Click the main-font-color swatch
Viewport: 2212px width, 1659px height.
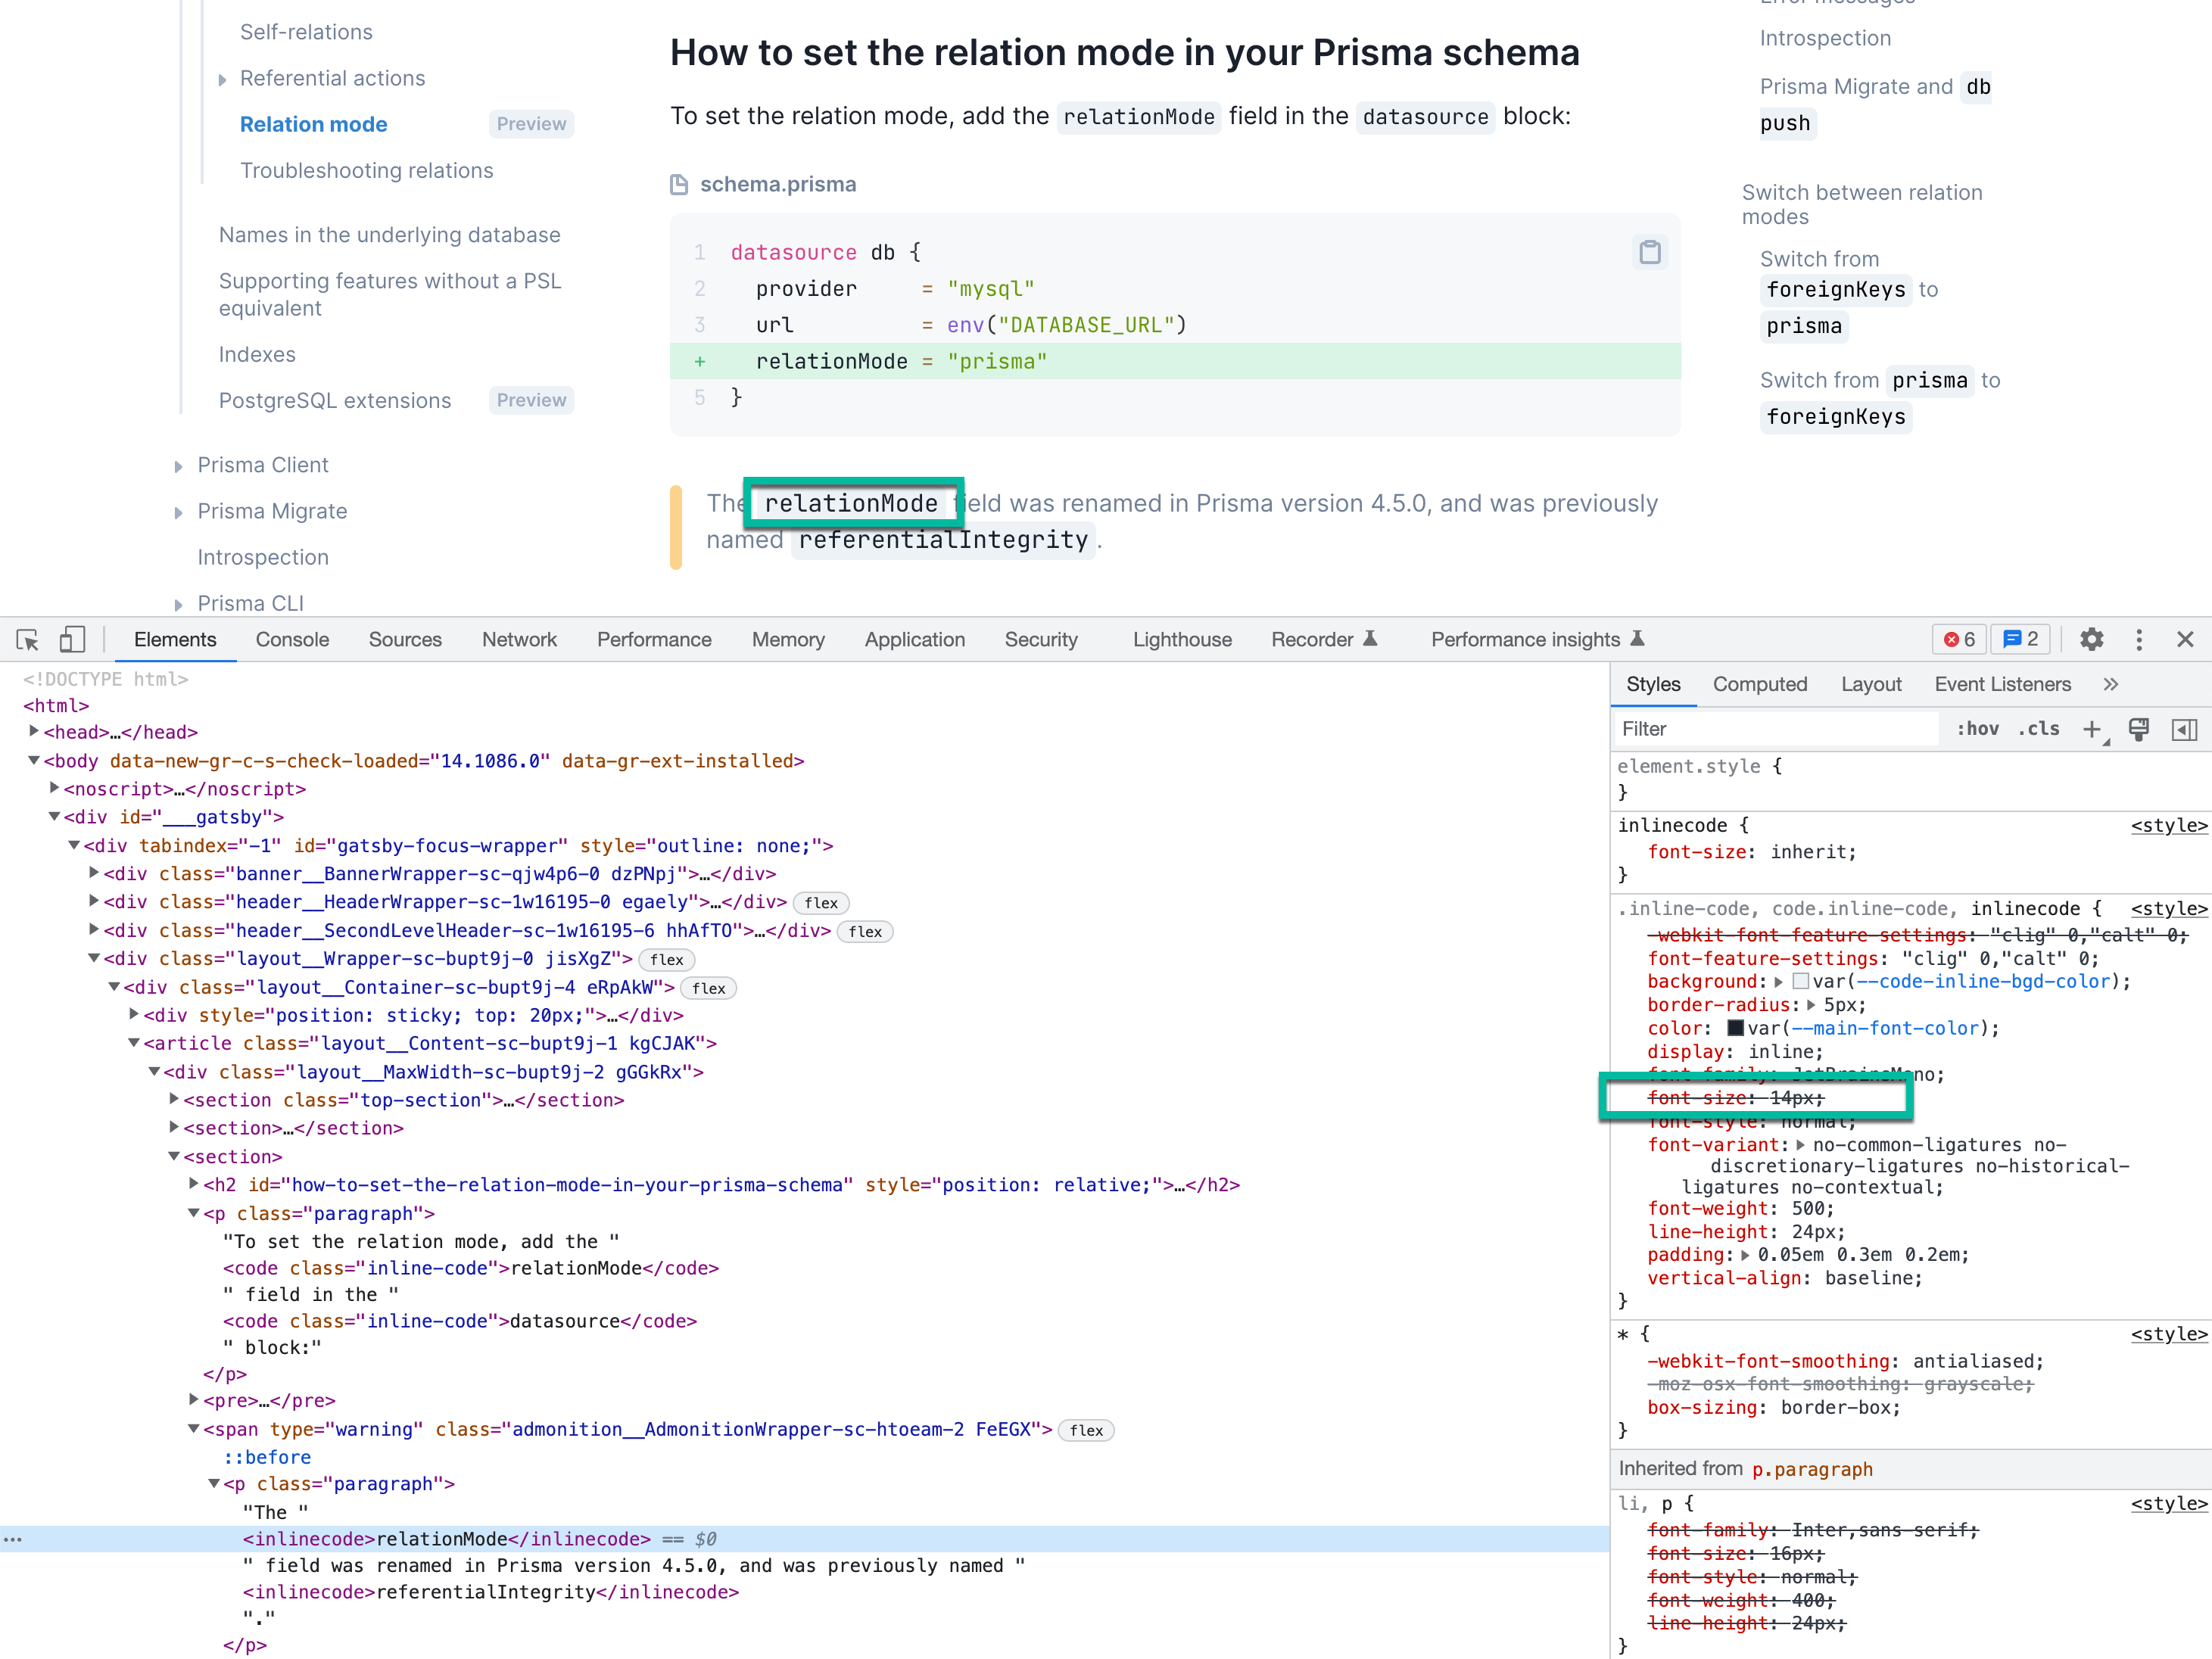click(1735, 1028)
